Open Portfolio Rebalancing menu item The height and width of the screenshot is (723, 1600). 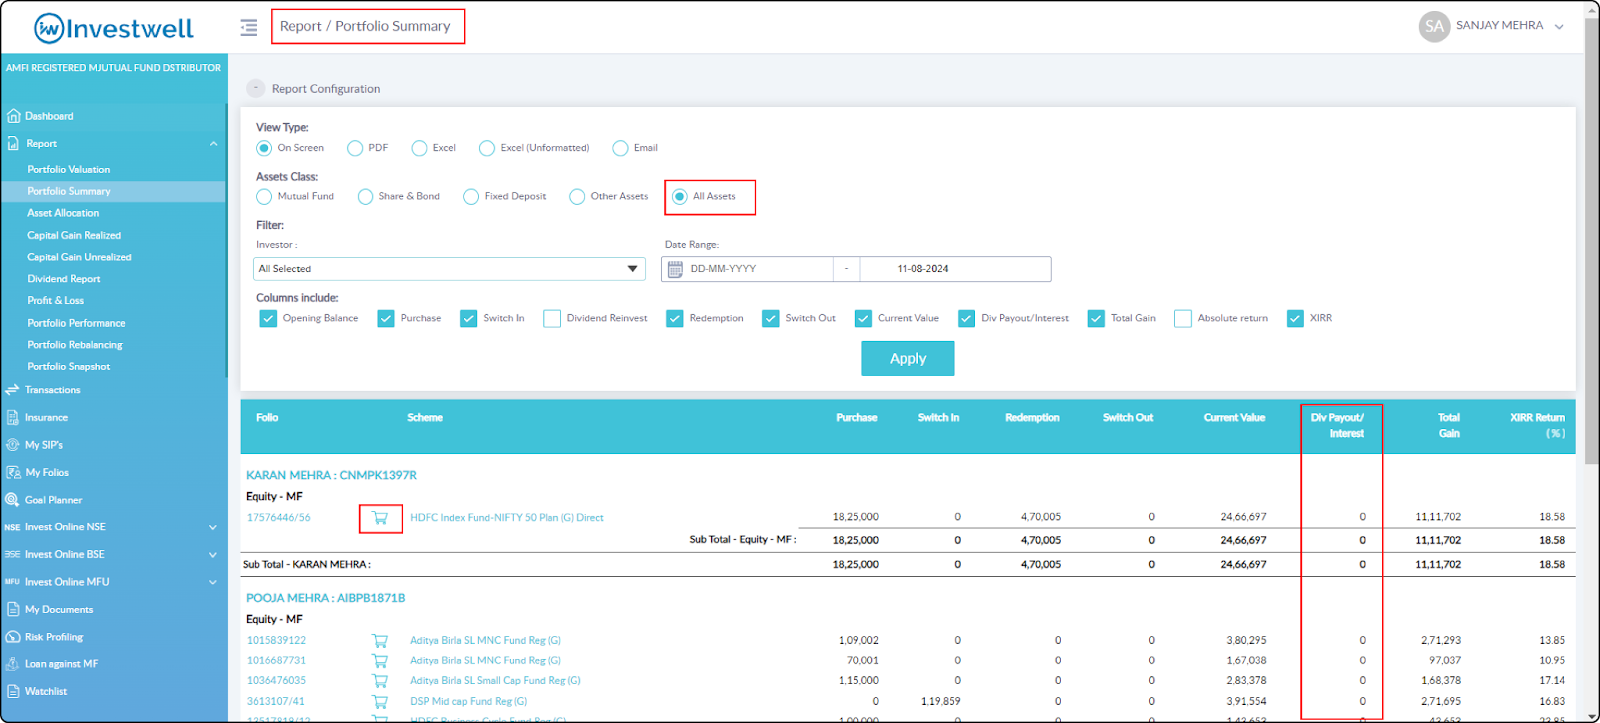pyautogui.click(x=75, y=345)
